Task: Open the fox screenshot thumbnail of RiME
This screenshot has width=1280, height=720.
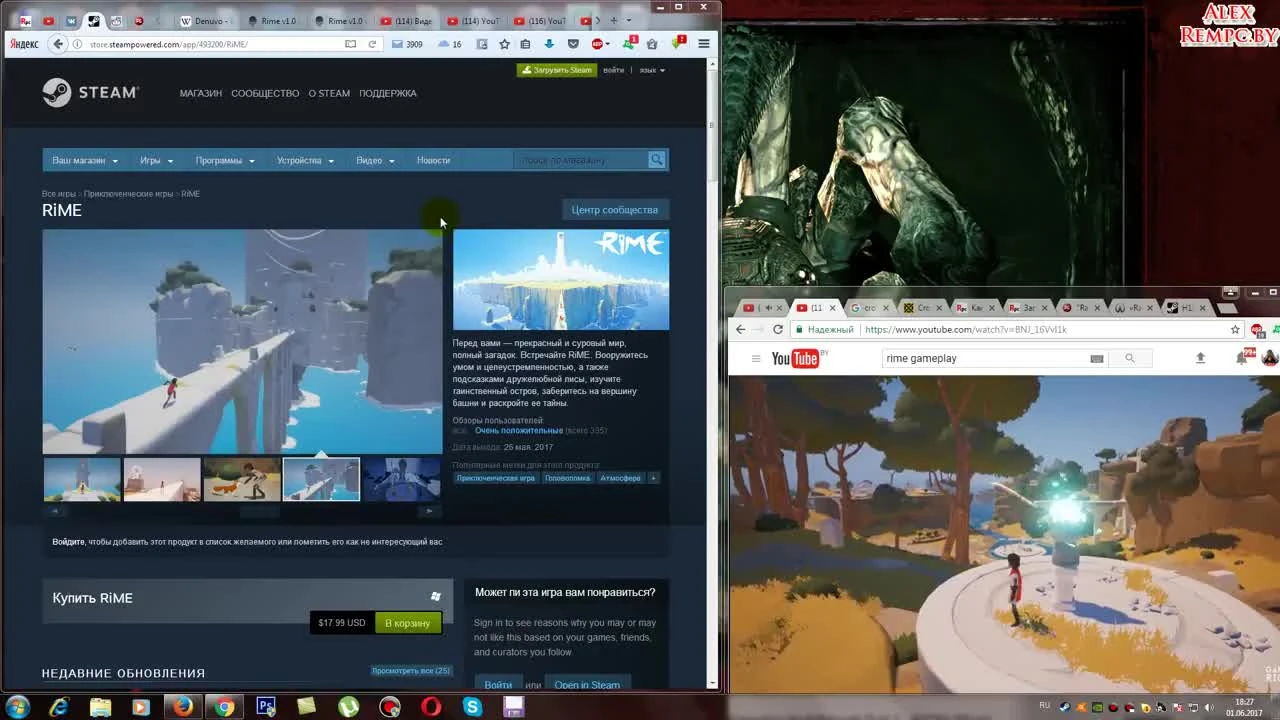Action: click(x=241, y=479)
